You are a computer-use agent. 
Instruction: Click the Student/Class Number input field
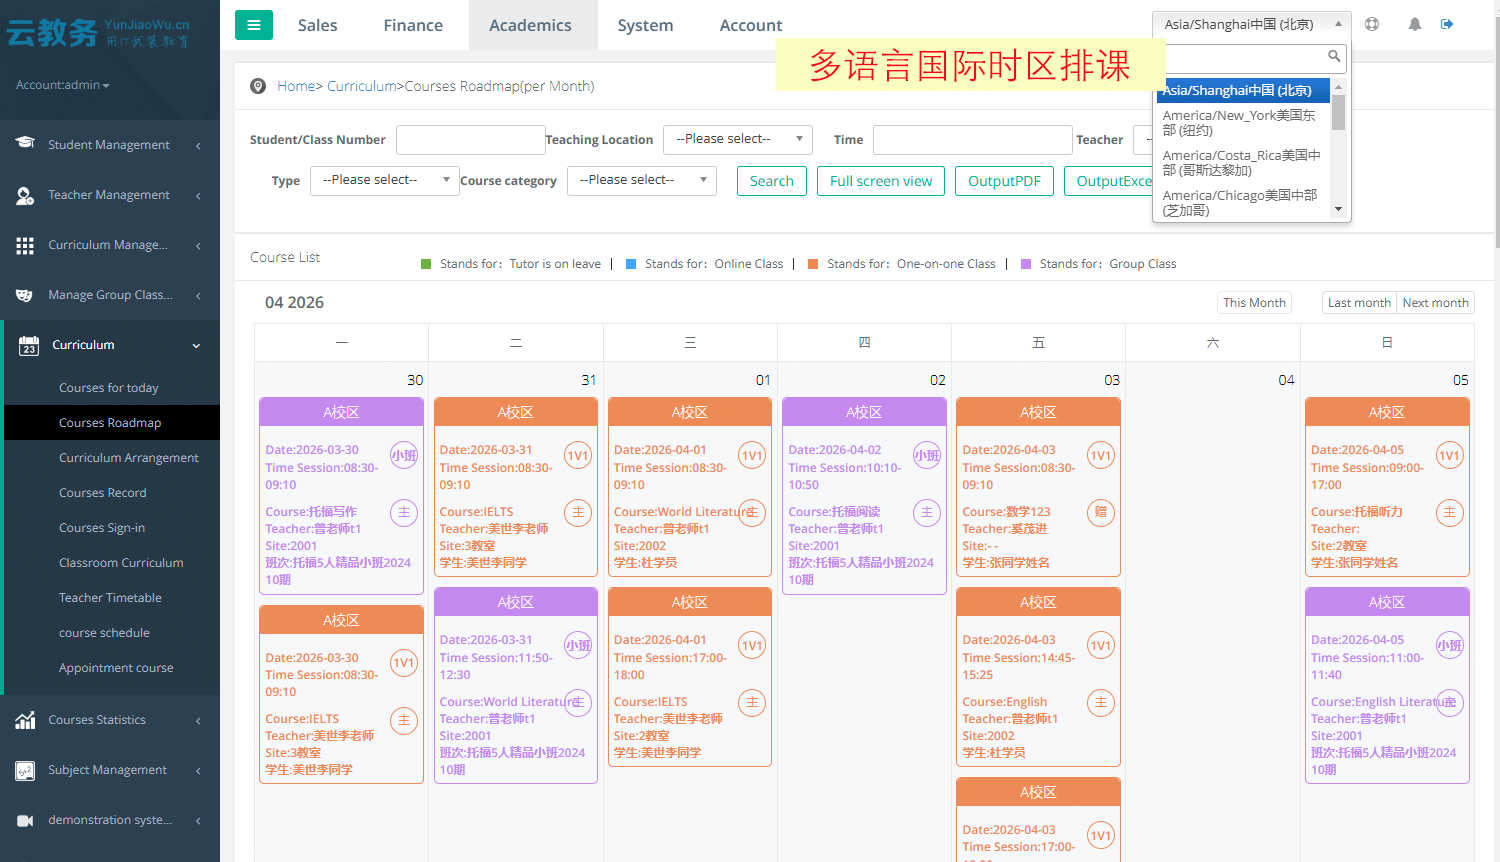[x=470, y=140]
